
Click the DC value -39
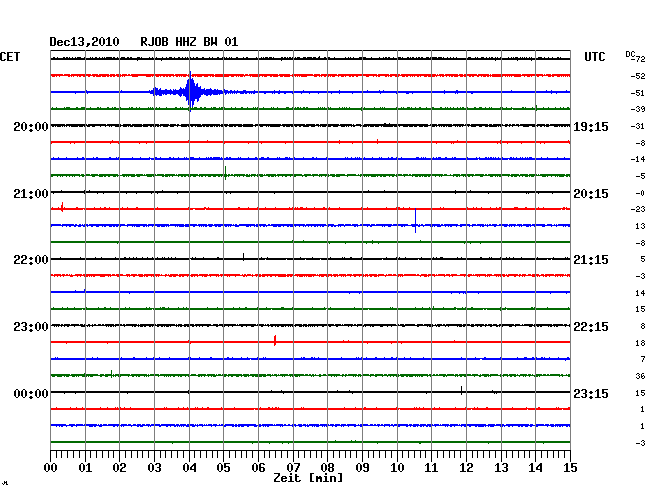tap(638, 109)
